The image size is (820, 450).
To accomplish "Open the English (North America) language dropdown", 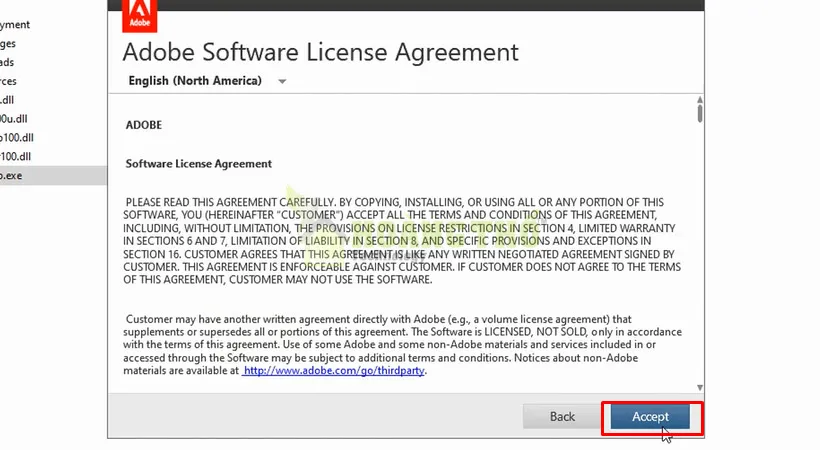I will coord(195,81).
